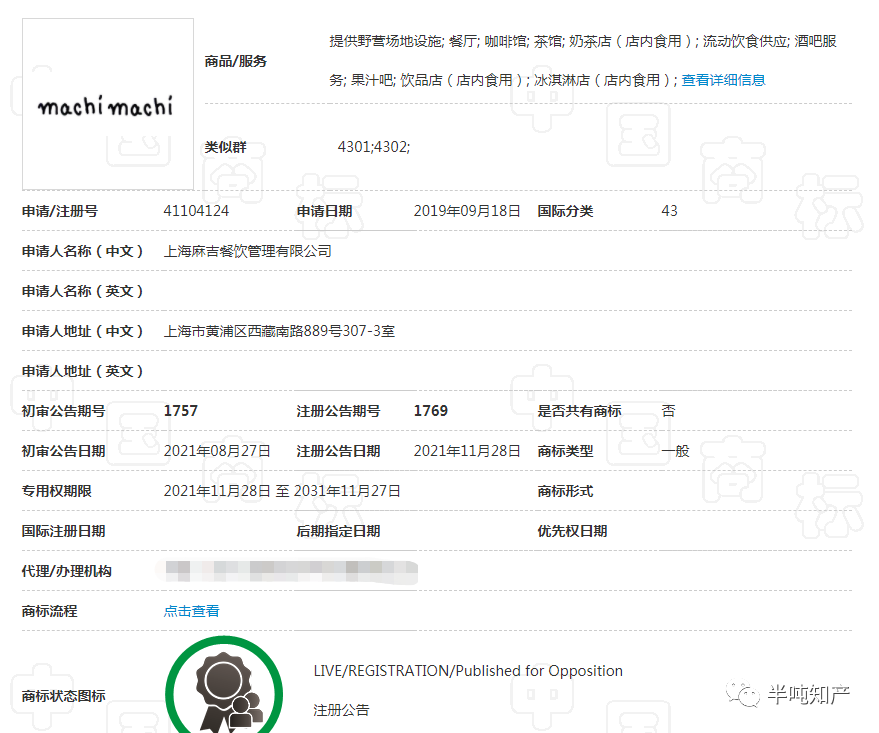
Task: Select the address 上海市黄浦区西藏南路889号307-3室
Action: coord(279,331)
